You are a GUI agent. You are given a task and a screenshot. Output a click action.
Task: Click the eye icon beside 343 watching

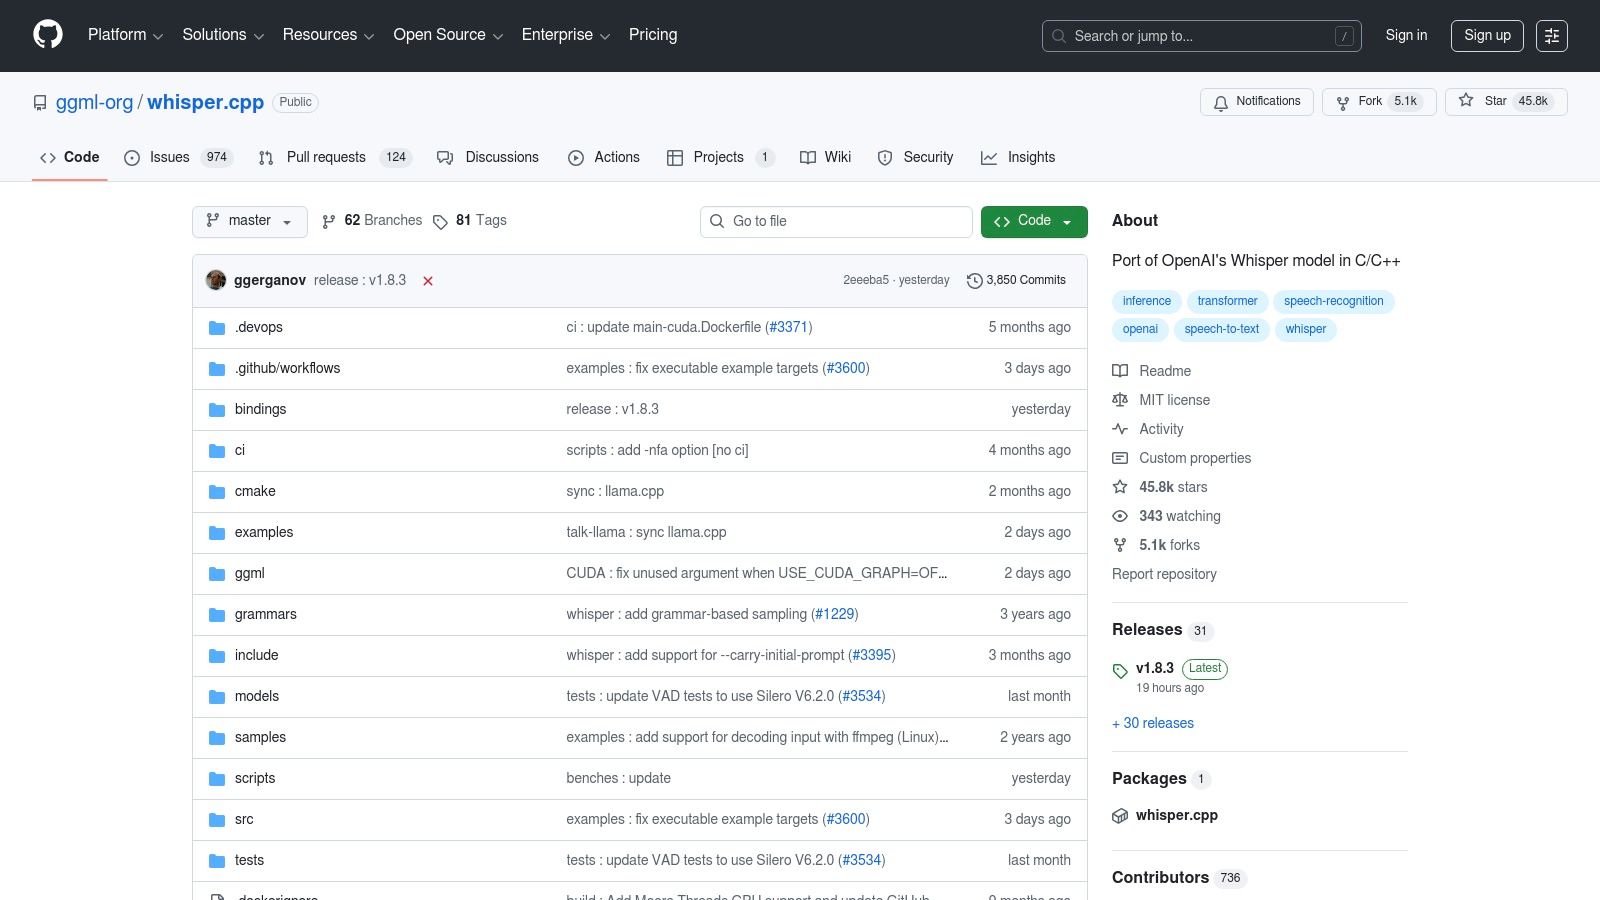[1120, 516]
